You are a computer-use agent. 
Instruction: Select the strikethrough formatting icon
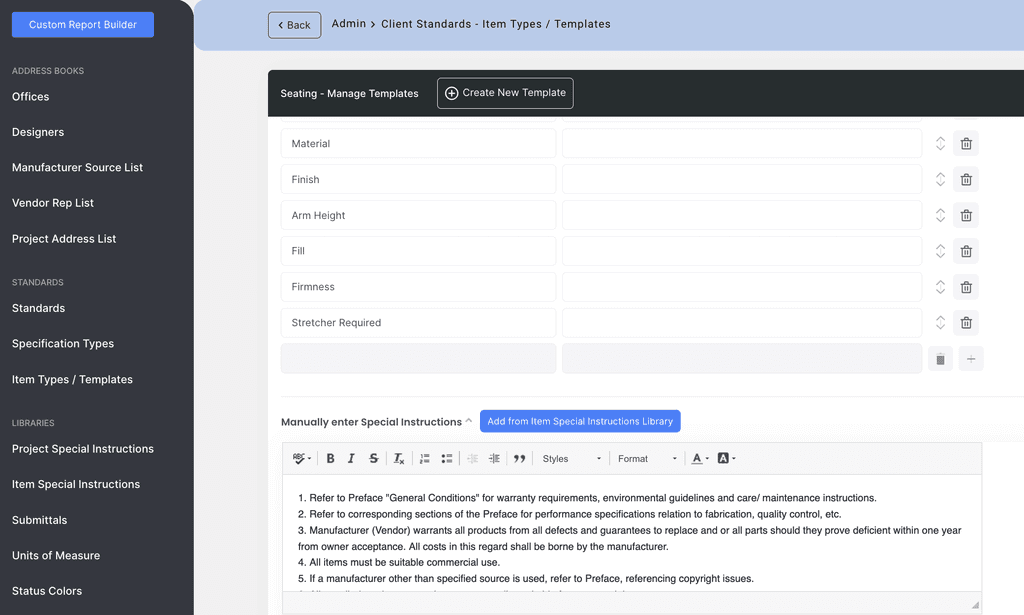(x=373, y=458)
